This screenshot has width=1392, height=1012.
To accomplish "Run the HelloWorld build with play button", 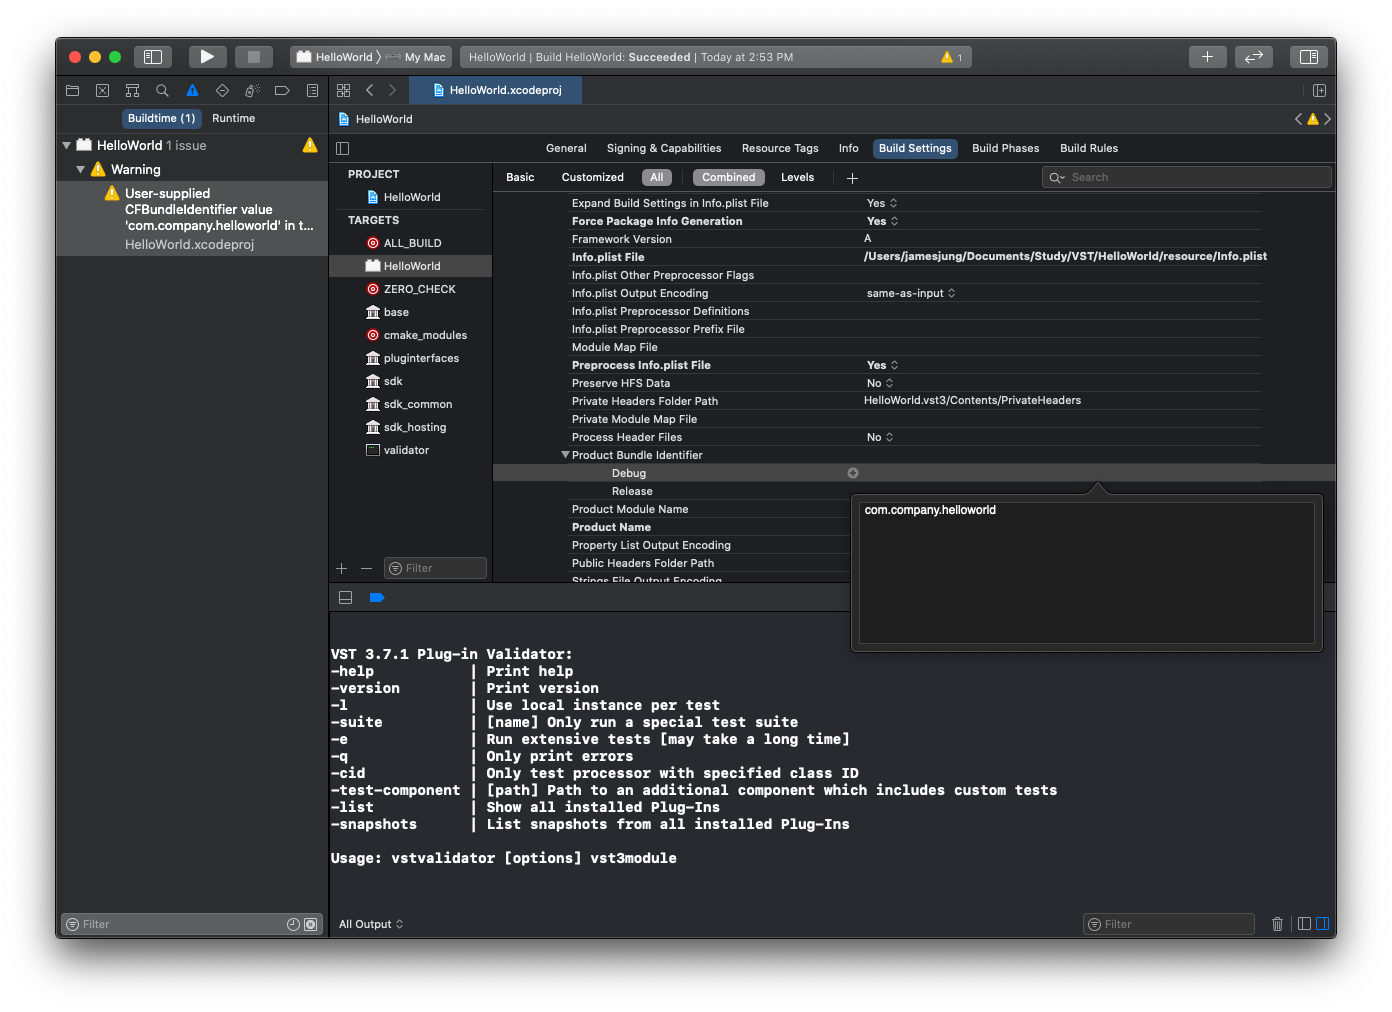I will click(207, 57).
